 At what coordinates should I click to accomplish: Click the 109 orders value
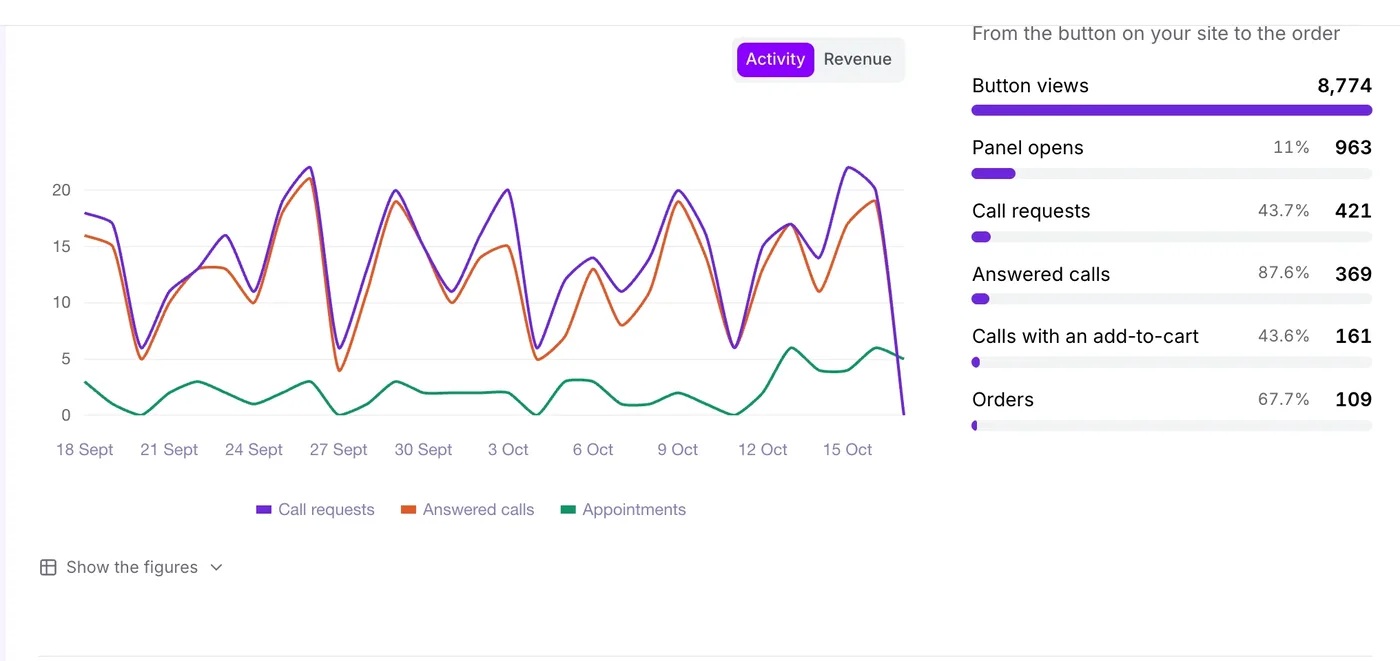[1353, 399]
